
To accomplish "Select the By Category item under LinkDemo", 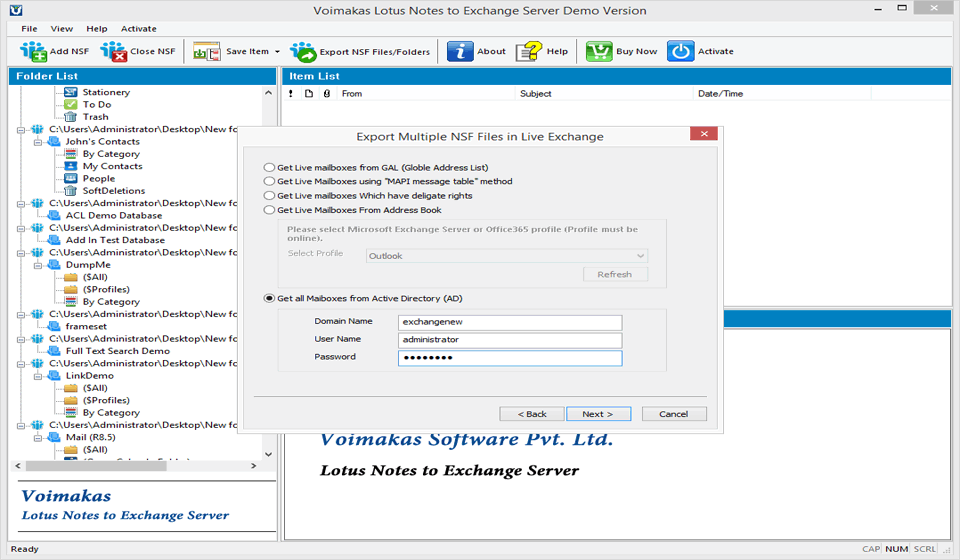I will [111, 413].
